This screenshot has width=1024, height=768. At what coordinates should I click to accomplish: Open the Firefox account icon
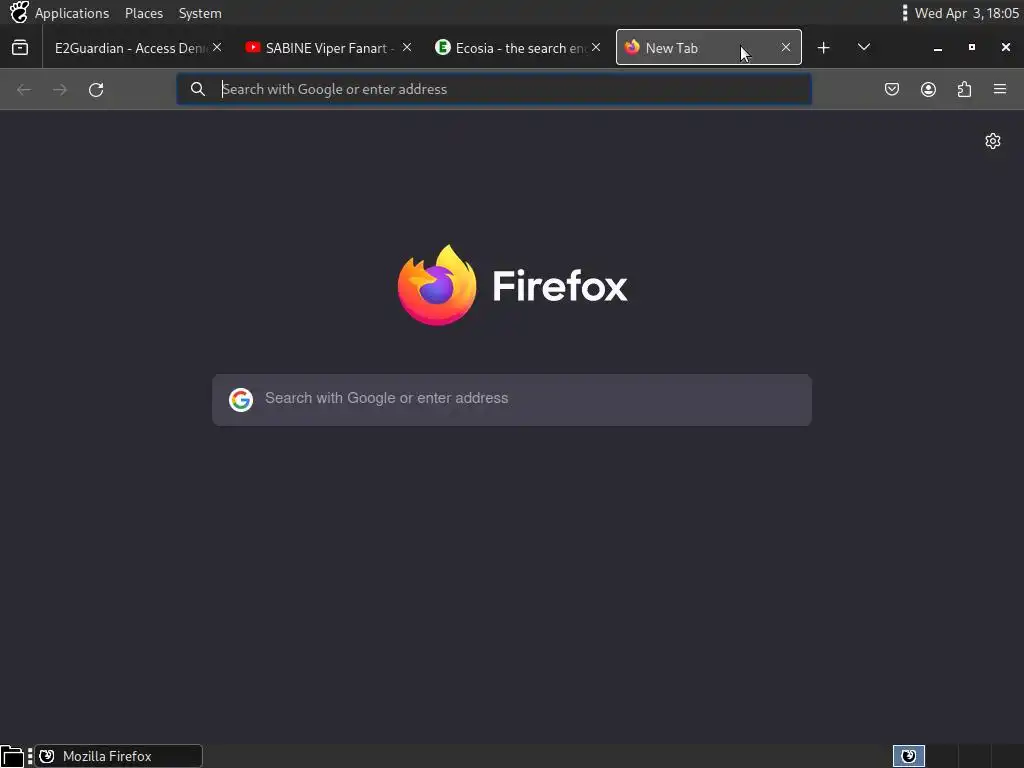[x=928, y=89]
